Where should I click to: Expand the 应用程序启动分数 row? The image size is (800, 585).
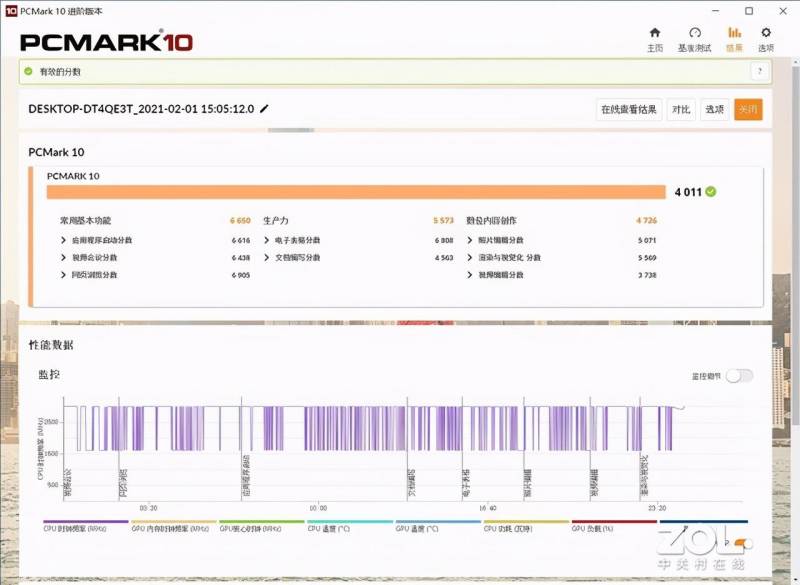point(63,240)
